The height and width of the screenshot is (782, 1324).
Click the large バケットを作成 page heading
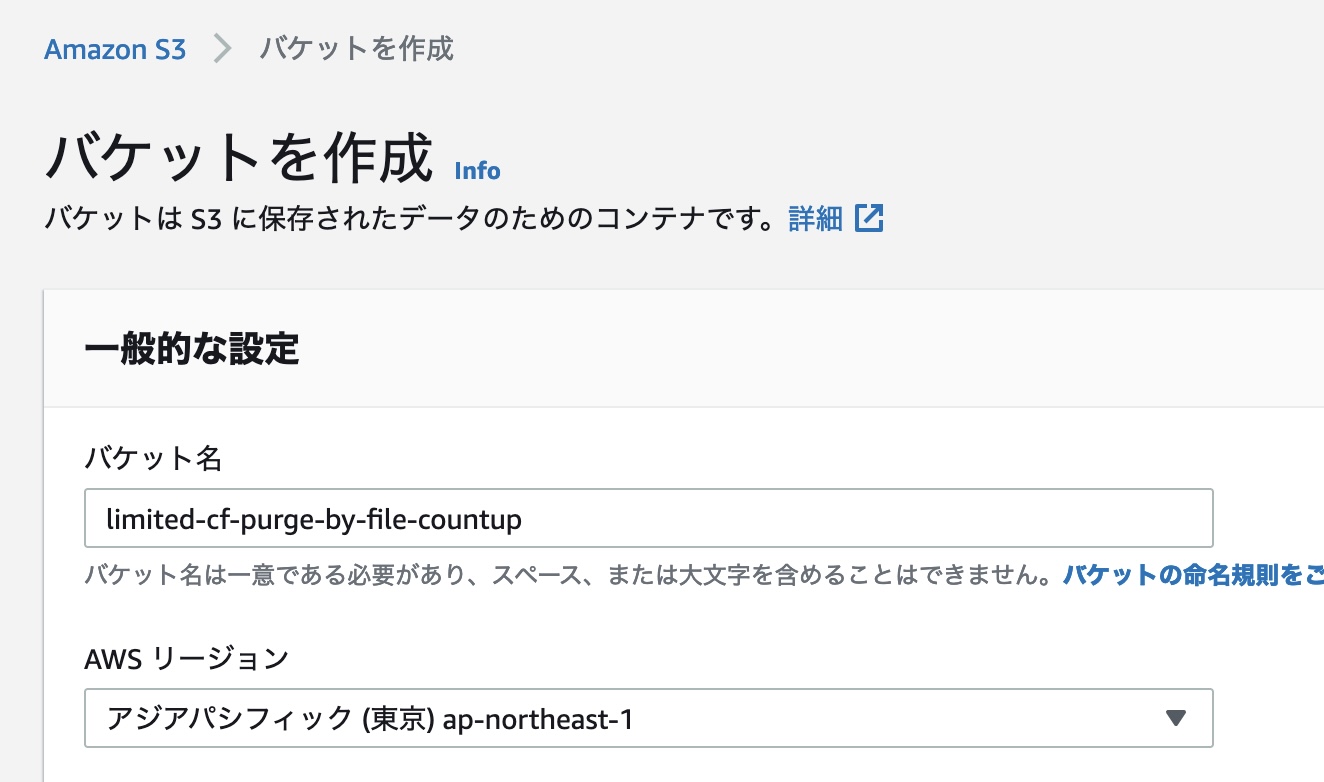pos(239,157)
